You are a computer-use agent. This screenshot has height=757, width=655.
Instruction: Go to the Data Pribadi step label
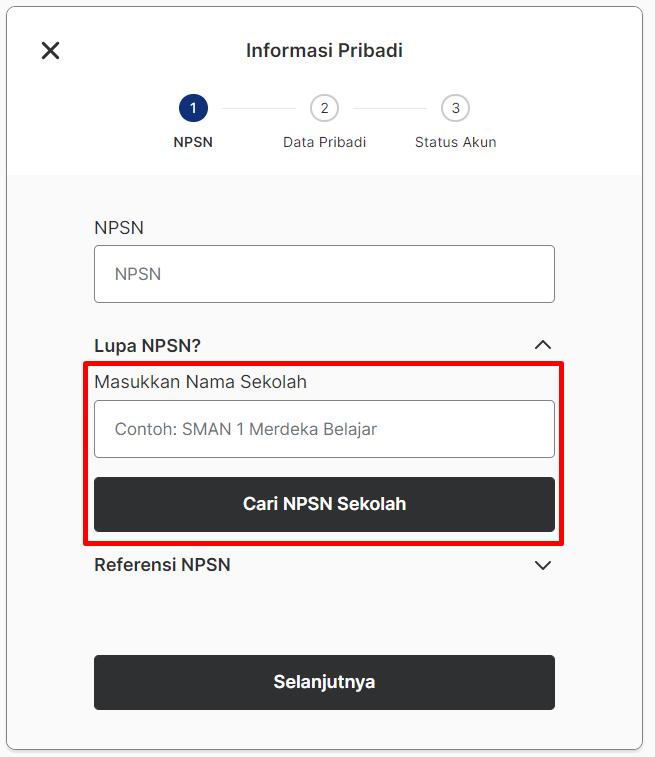pyautogui.click(x=324, y=142)
